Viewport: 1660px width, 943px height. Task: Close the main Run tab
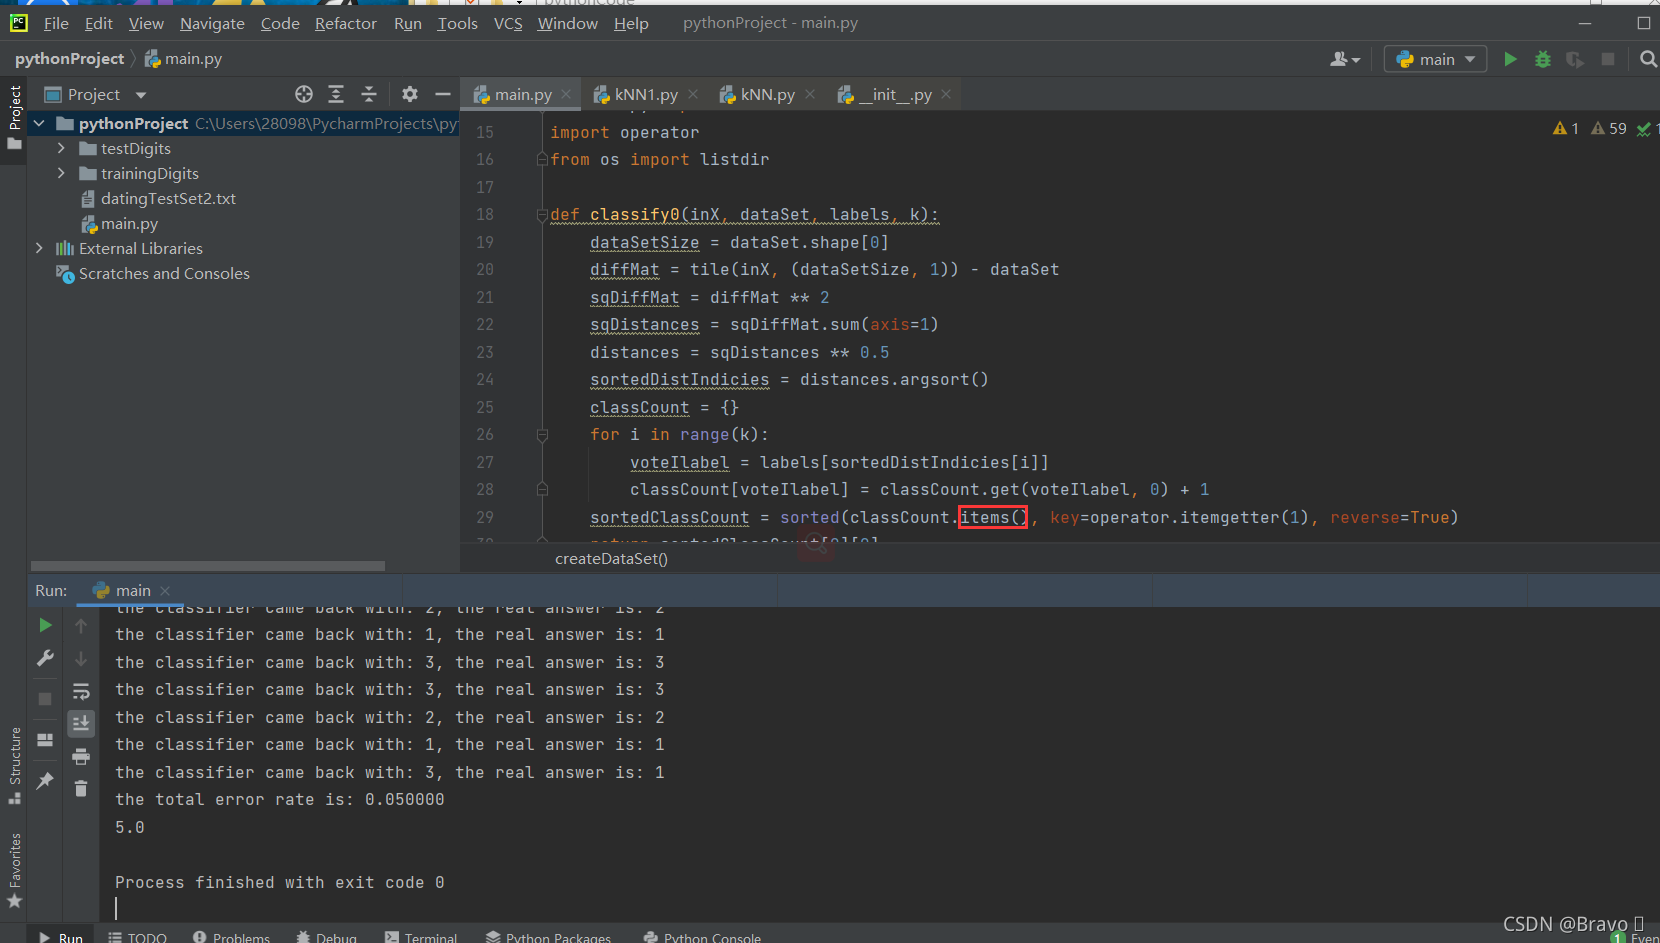[165, 591]
